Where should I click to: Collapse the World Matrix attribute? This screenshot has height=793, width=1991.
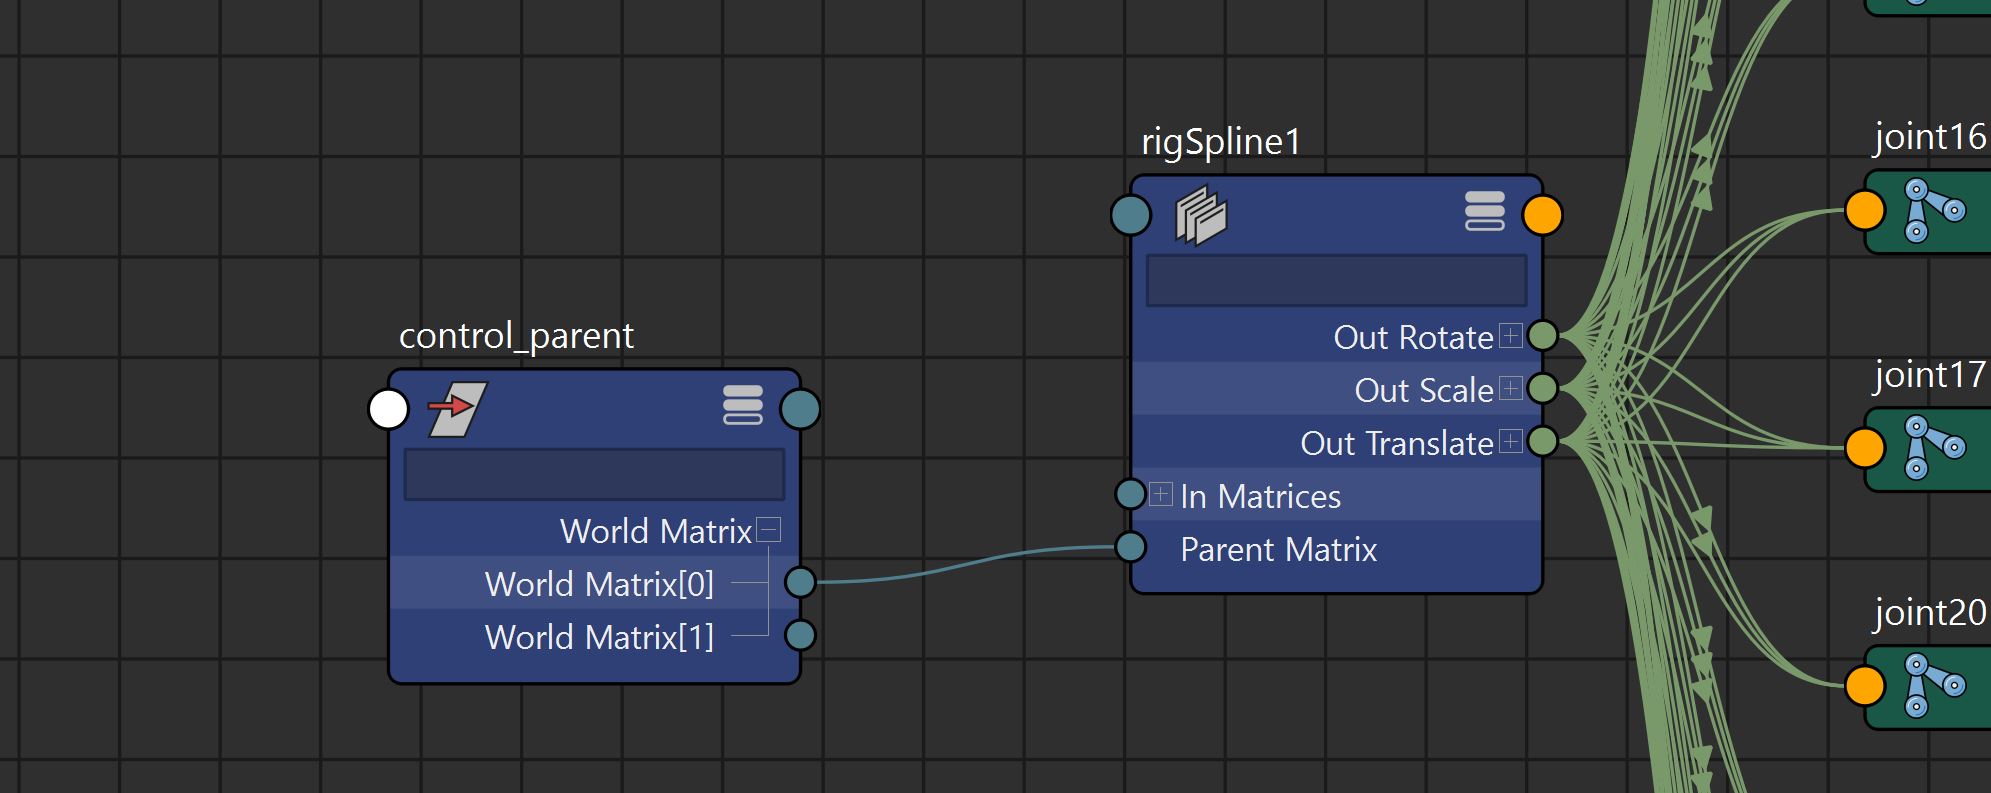[768, 530]
